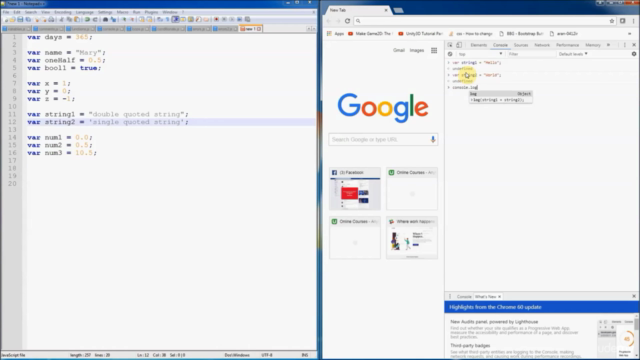Open the 'Make Game2D' bookmark

[370, 33]
